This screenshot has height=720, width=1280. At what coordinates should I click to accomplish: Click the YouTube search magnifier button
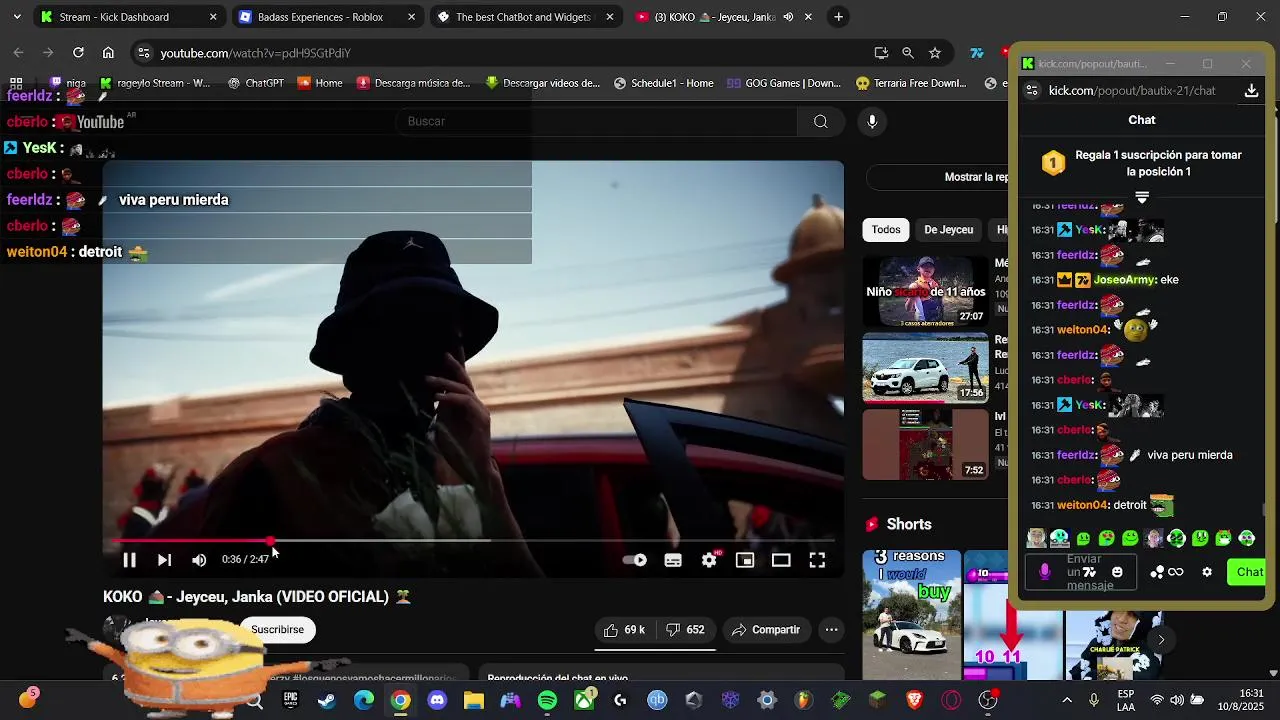821,121
